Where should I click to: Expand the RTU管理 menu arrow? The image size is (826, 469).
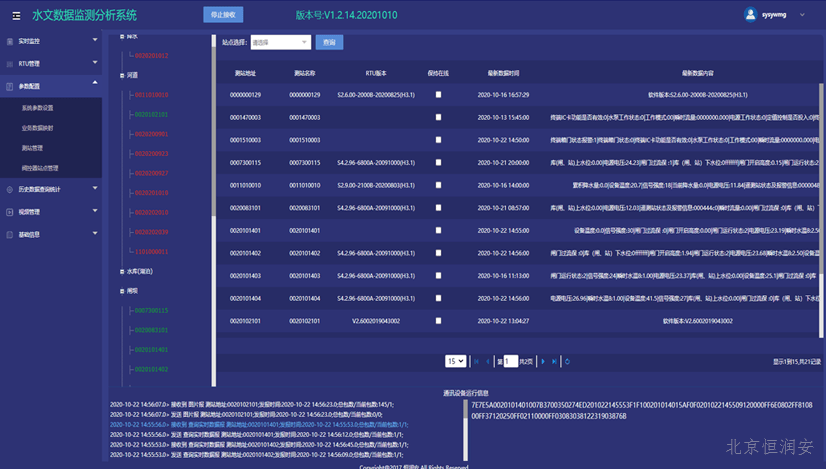click(95, 62)
